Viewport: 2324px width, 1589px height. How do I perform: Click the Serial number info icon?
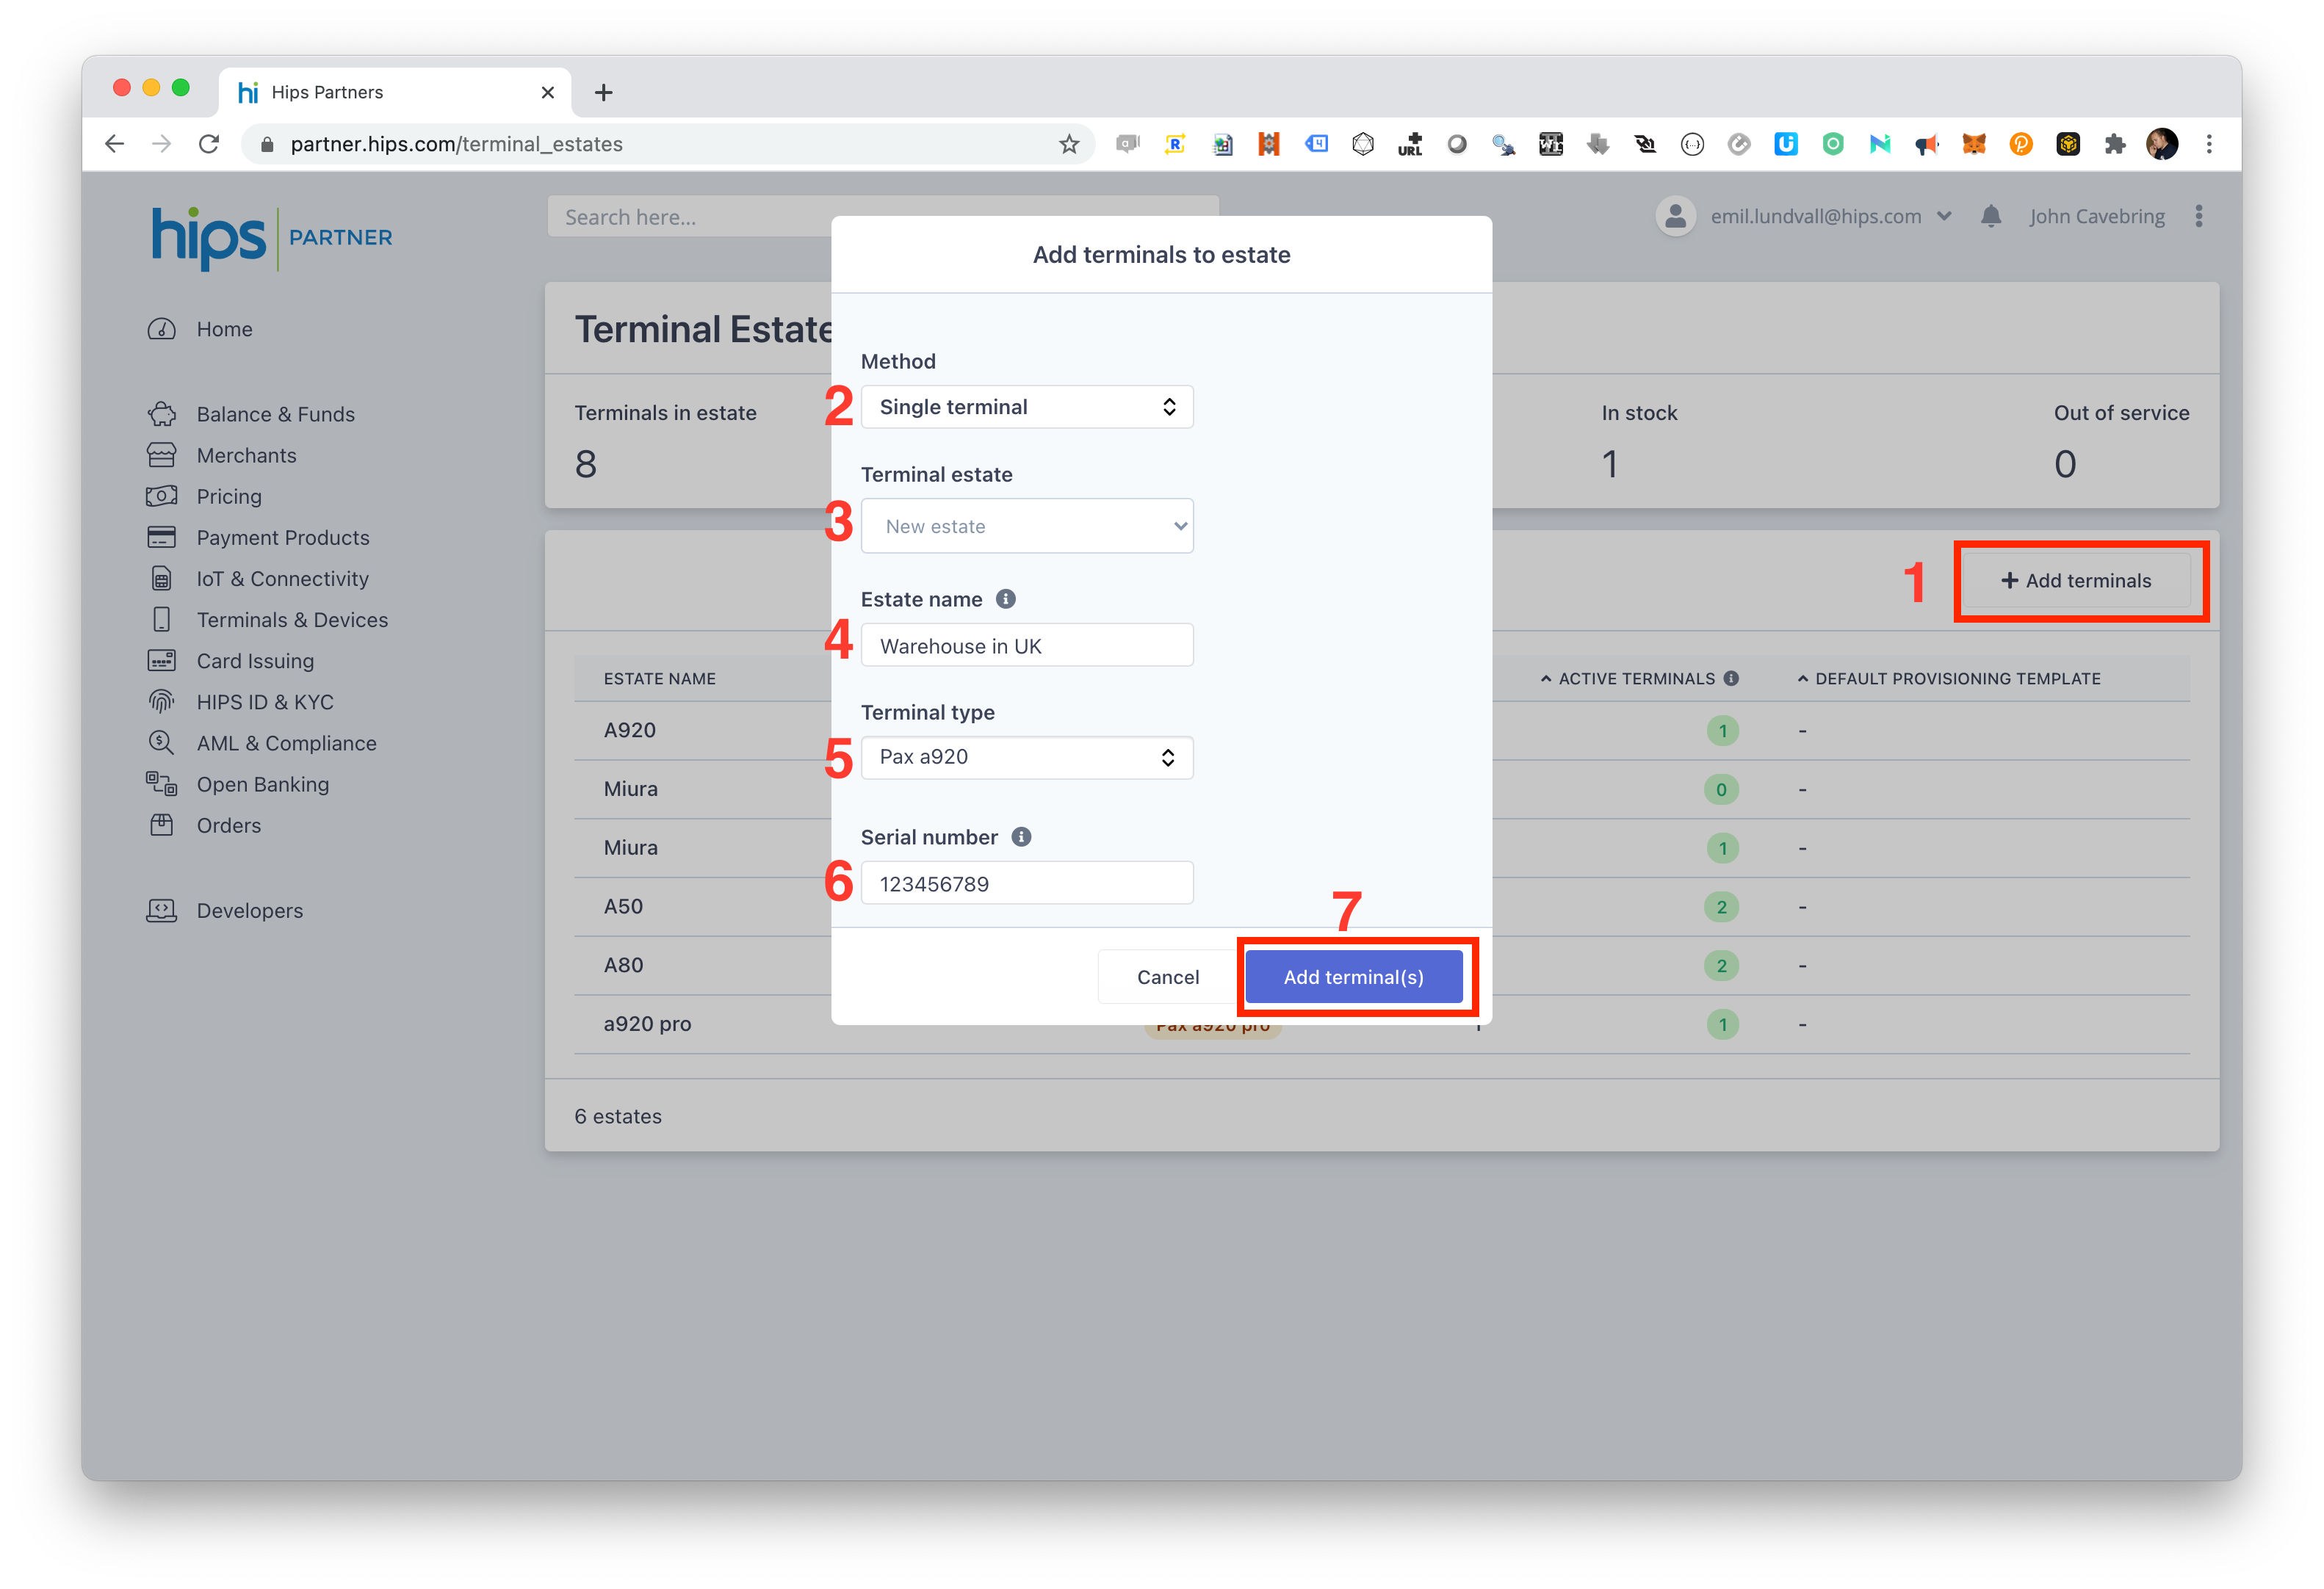[x=1021, y=837]
